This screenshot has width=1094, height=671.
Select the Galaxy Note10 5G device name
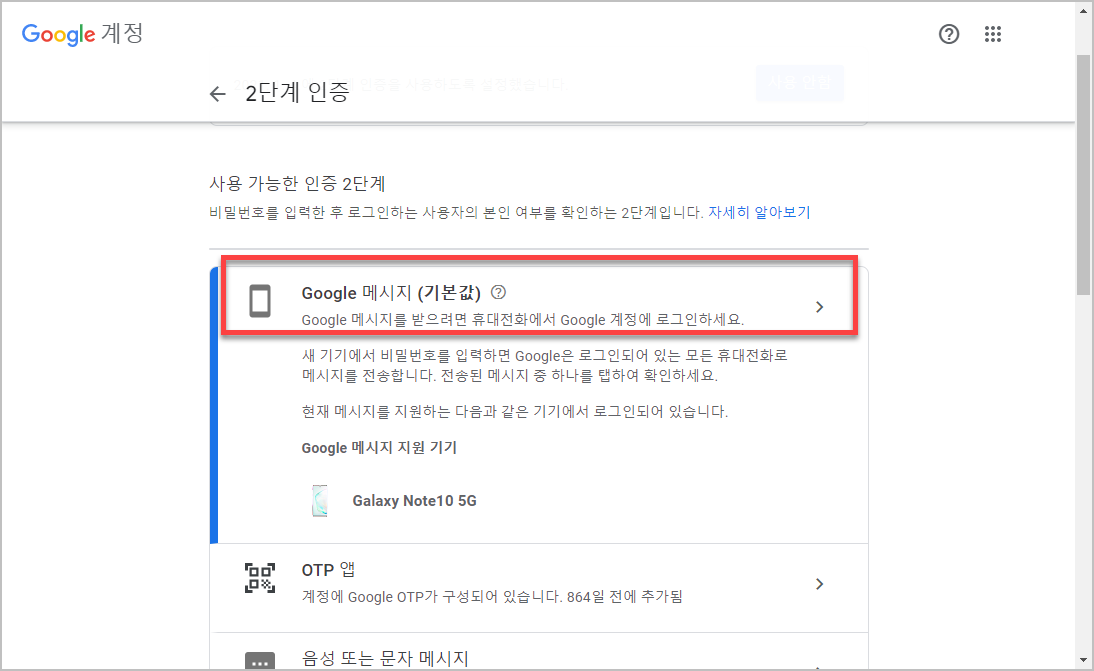coord(414,501)
